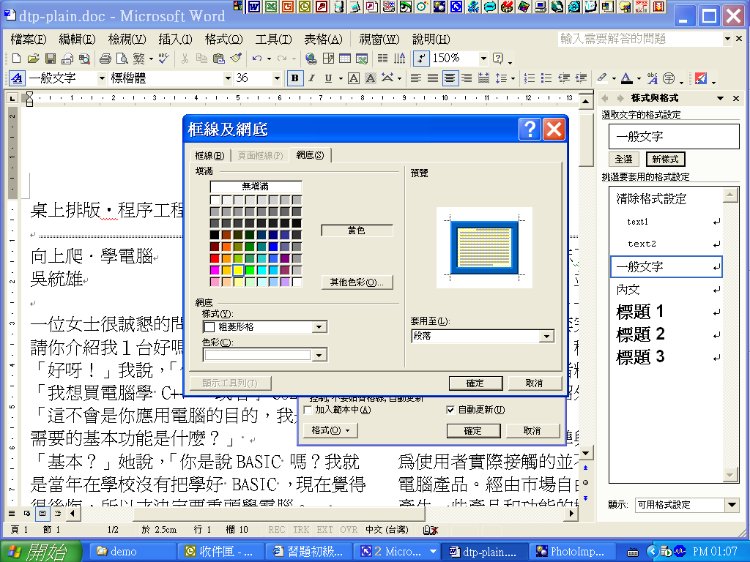Screen dimensions: 750x562
Task: Click the Print Preview icon
Action: pyautogui.click(x=122, y=58)
